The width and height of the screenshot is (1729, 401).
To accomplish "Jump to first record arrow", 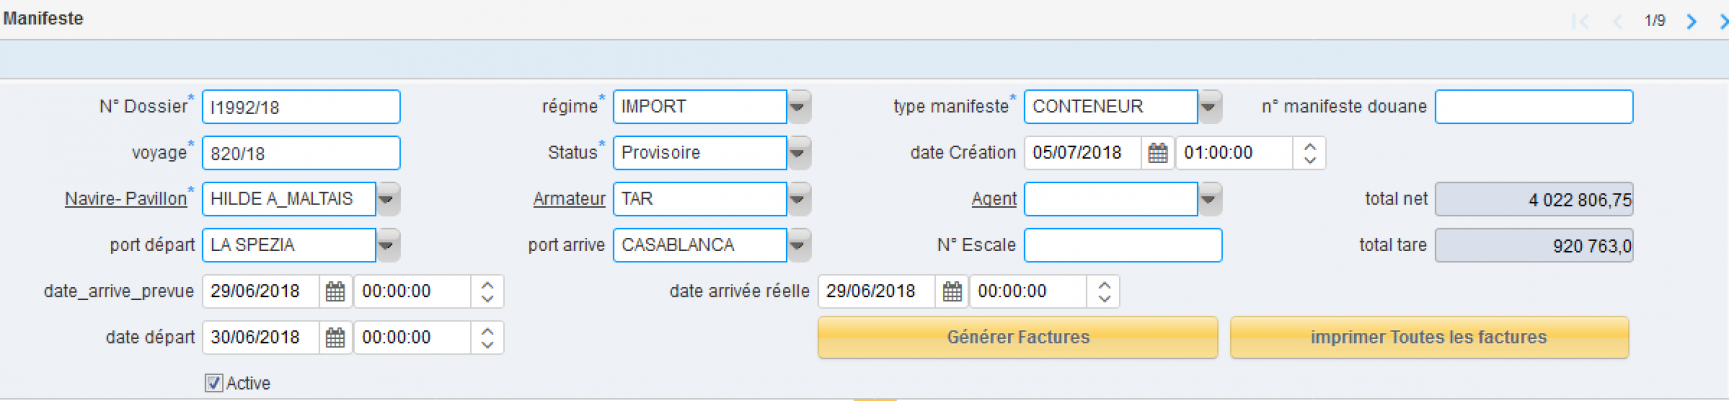I will point(1580,21).
